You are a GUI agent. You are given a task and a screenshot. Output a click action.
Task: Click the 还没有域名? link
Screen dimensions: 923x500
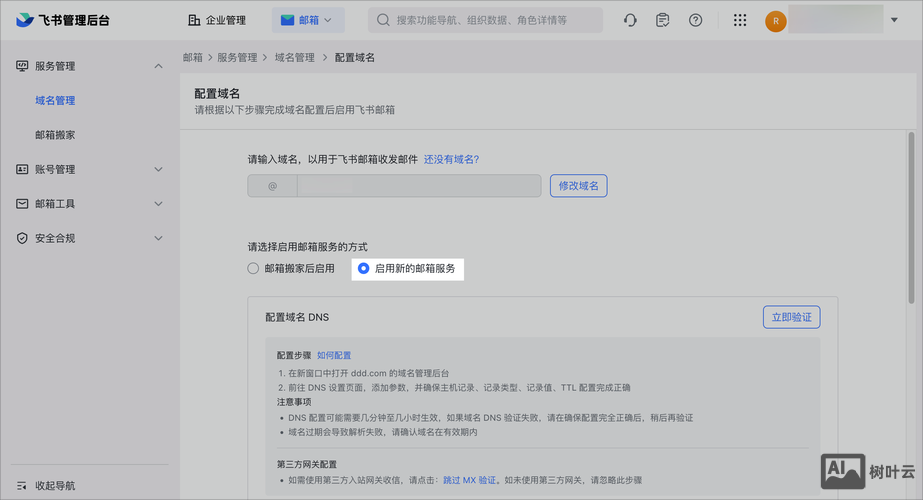pos(451,160)
